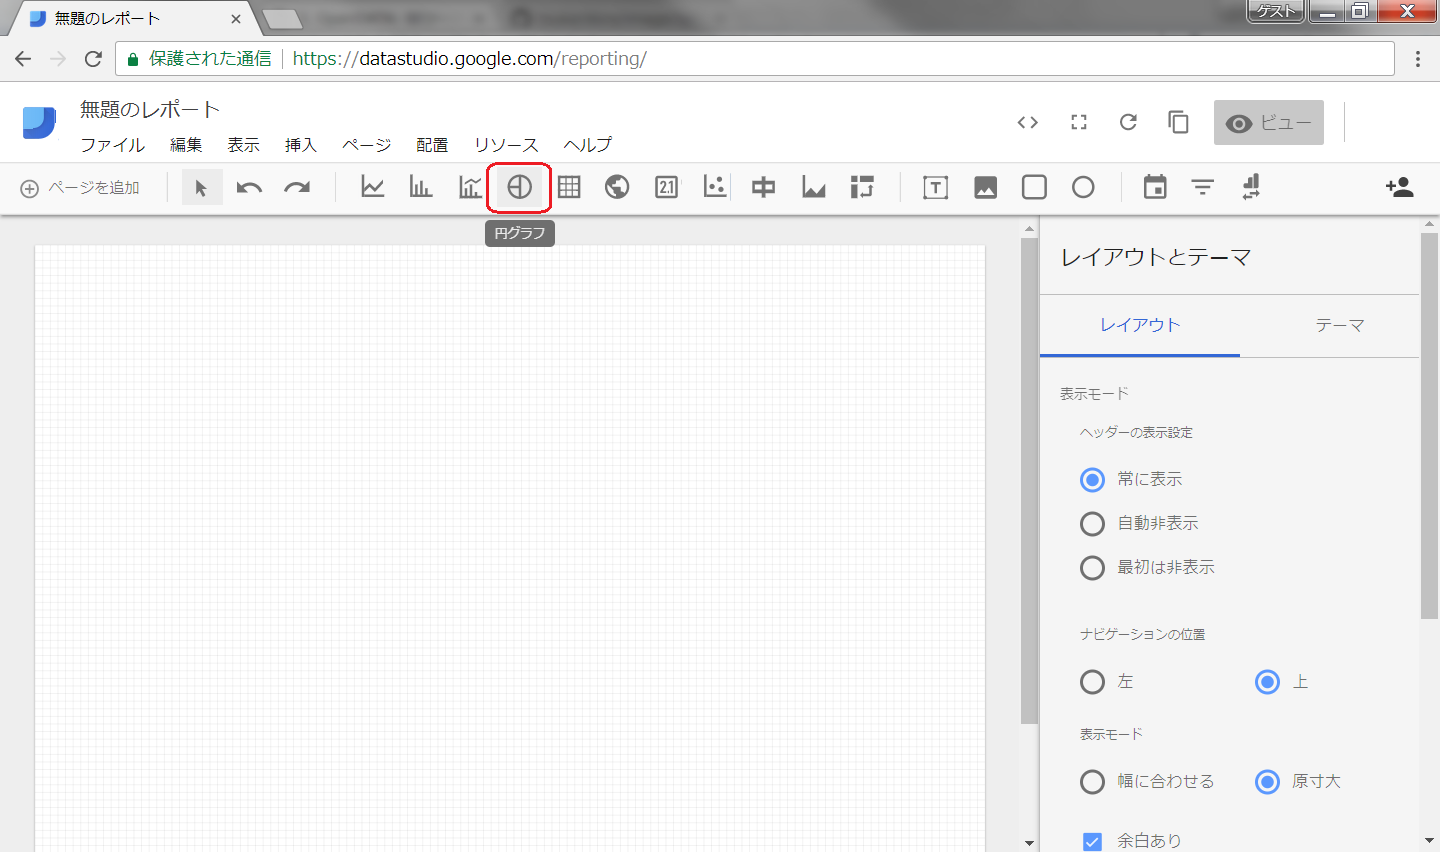
Task: Select the text box tool
Action: tap(935, 187)
